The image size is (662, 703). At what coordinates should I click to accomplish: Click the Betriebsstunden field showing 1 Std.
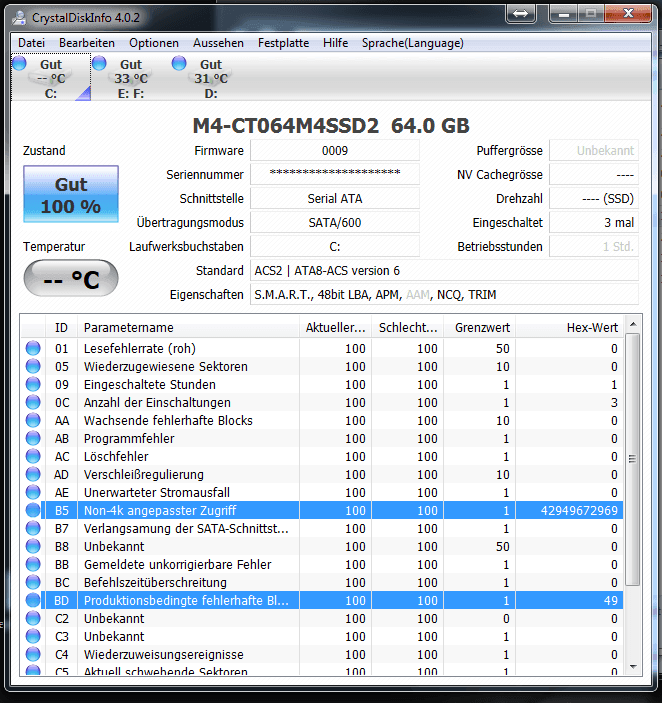pos(594,247)
